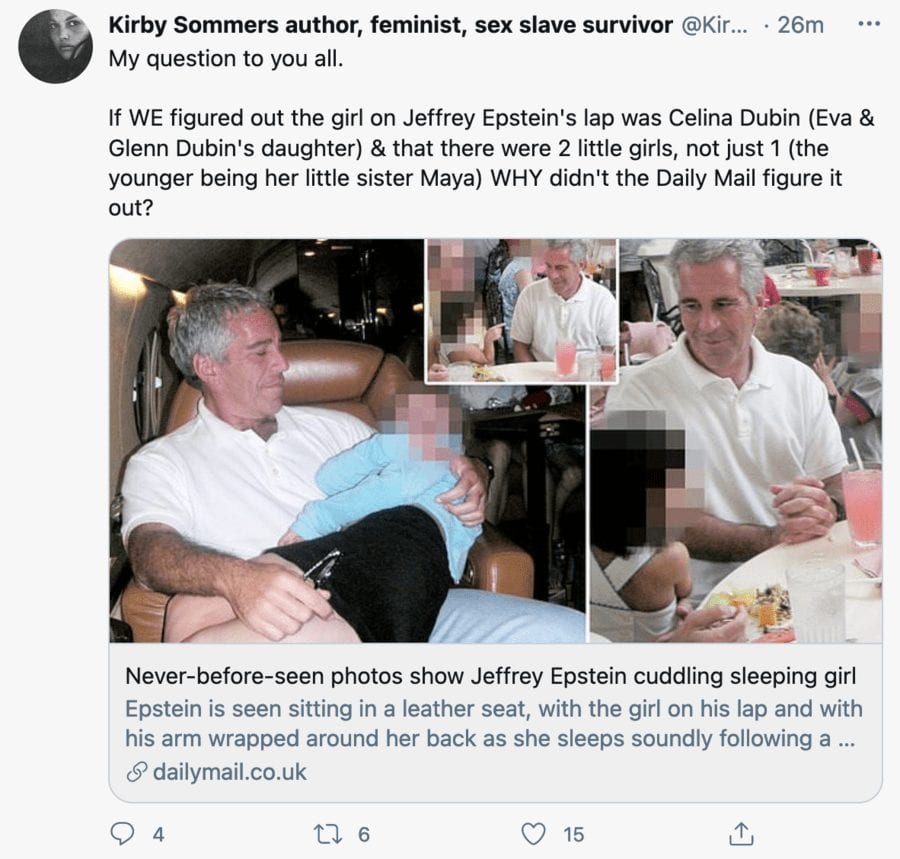Viewport: 900px width, 859px height.
Task: Open the 26m timestamp permalink
Action: (800, 25)
